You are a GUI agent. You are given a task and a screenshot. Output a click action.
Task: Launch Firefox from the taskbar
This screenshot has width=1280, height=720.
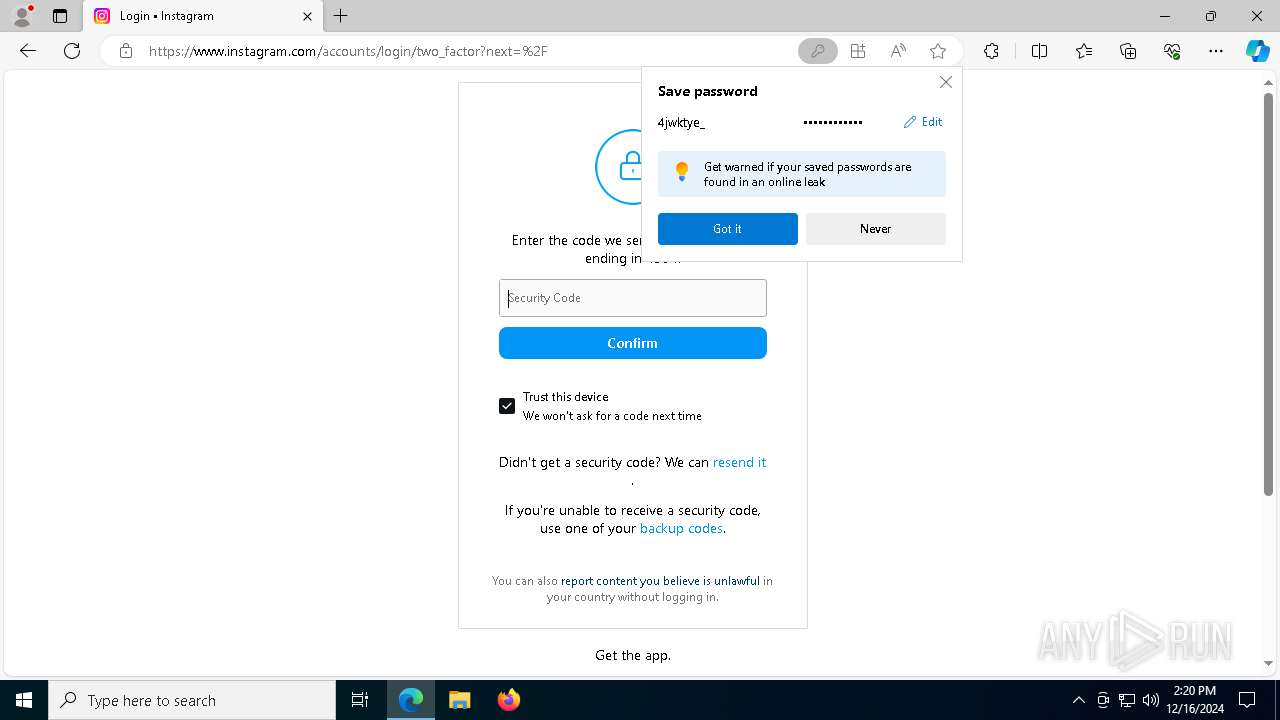(509, 700)
